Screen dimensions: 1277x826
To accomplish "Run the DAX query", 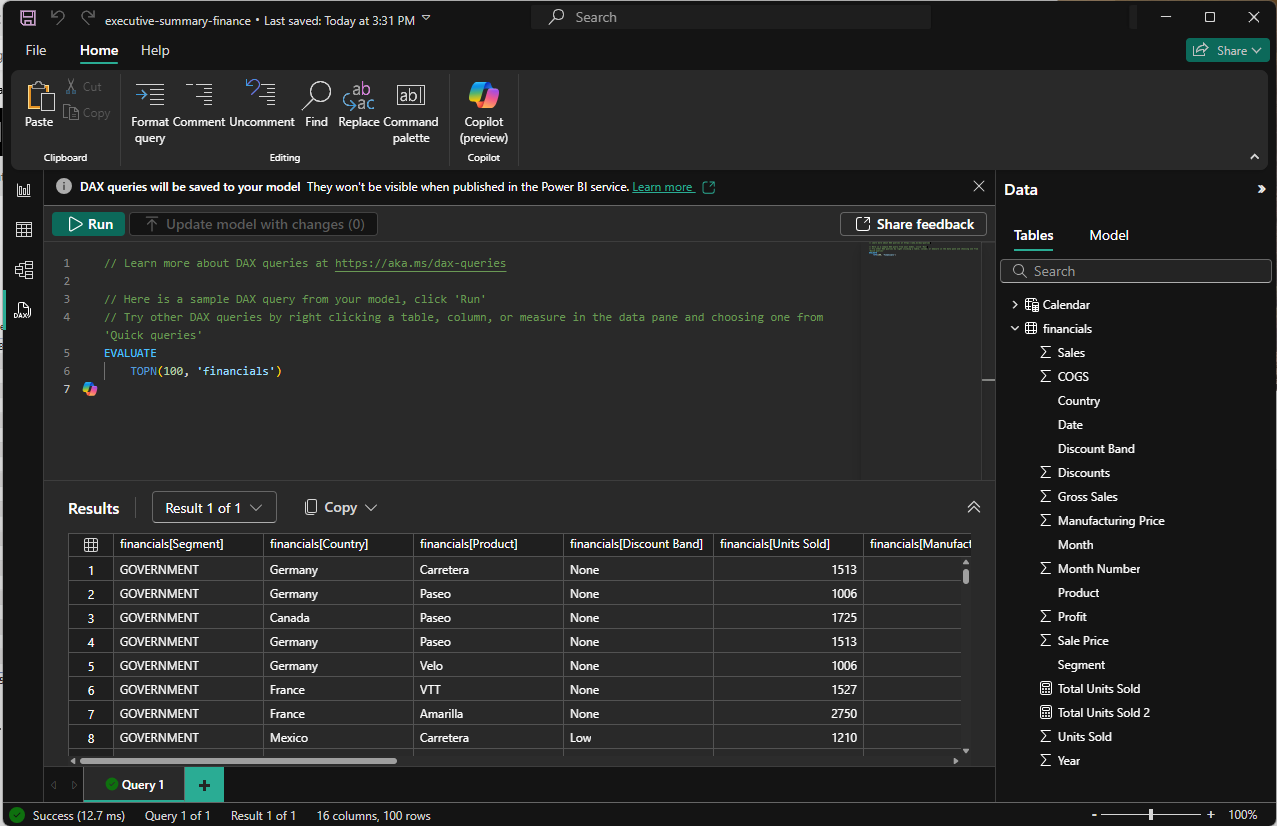I will 89,224.
